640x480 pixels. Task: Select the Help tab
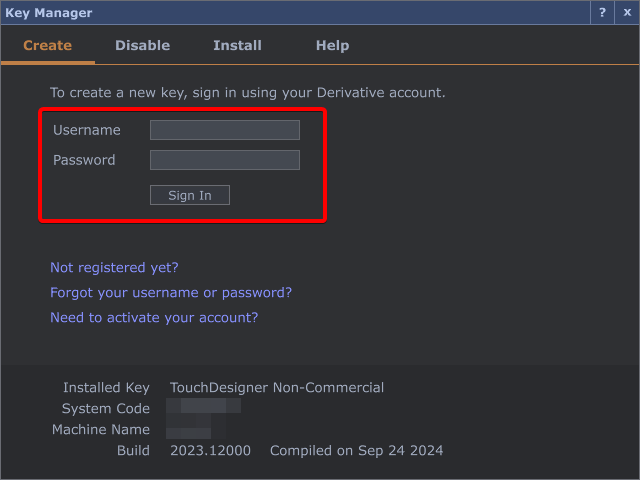pyautogui.click(x=332, y=45)
